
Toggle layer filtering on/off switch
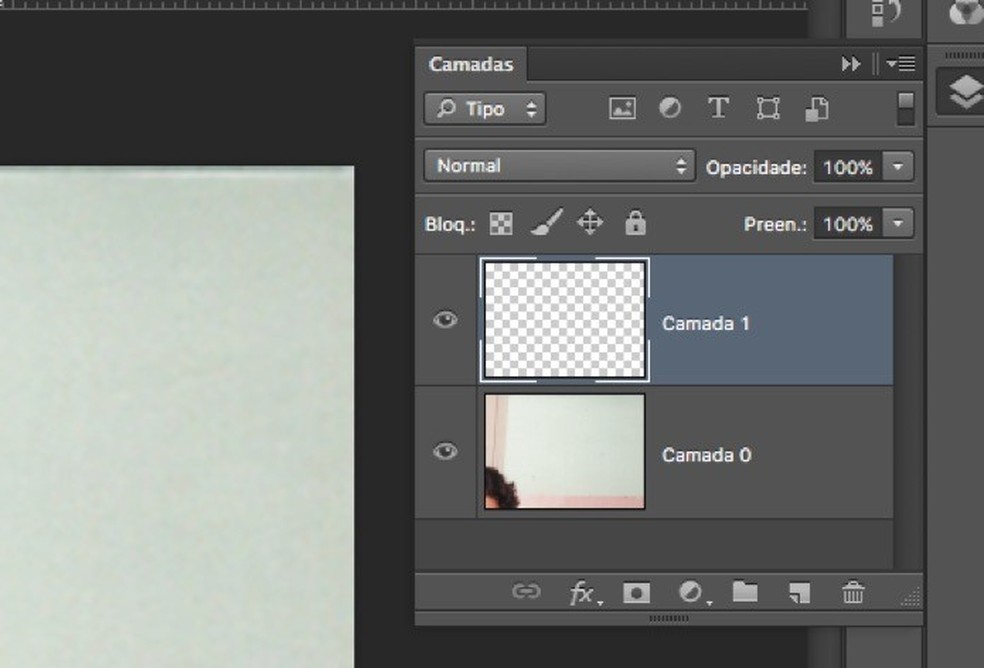click(906, 109)
